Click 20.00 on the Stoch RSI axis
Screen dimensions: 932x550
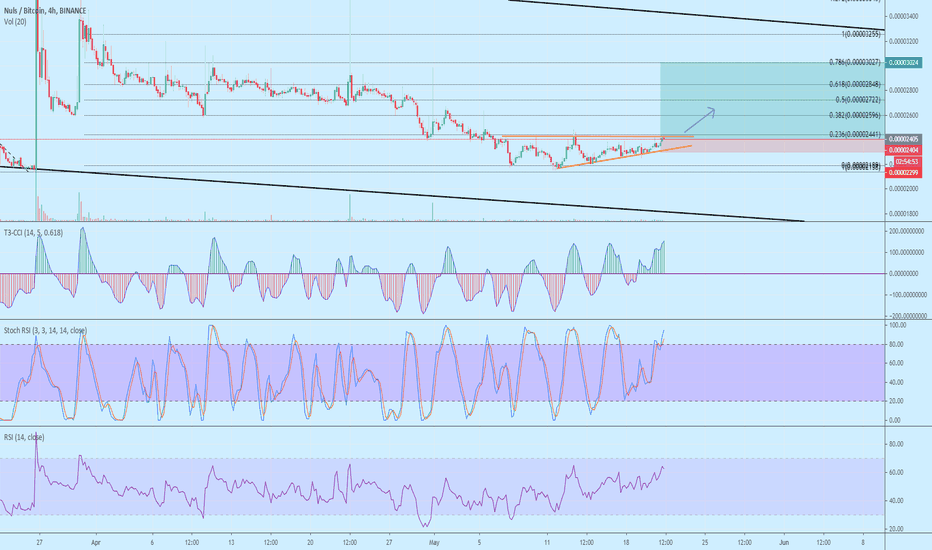896,401
